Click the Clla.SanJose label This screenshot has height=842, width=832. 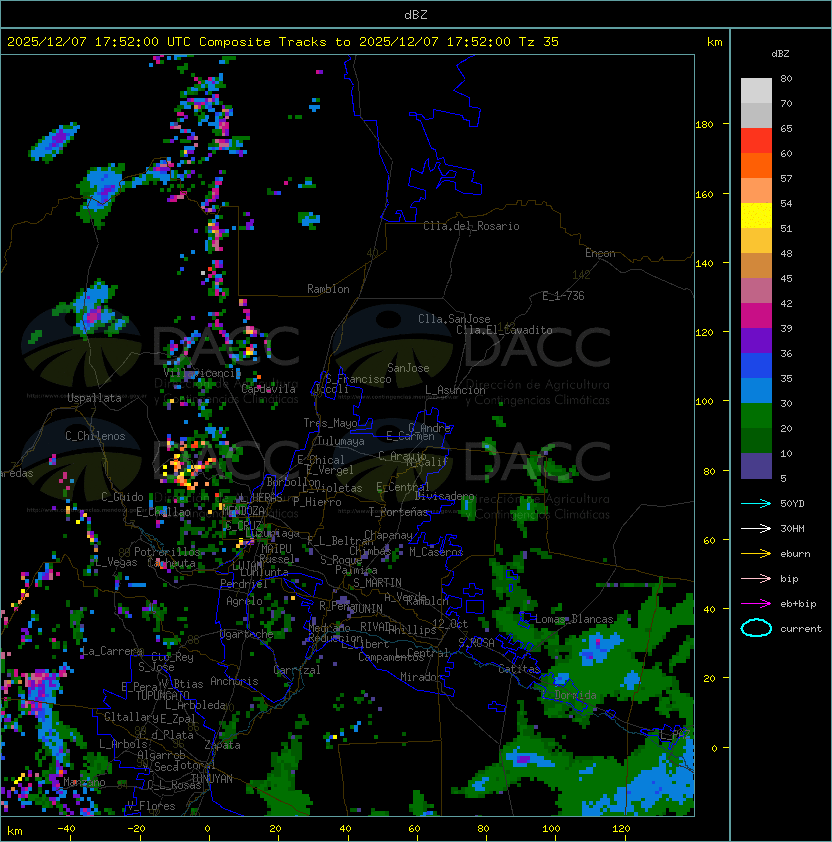click(x=454, y=319)
